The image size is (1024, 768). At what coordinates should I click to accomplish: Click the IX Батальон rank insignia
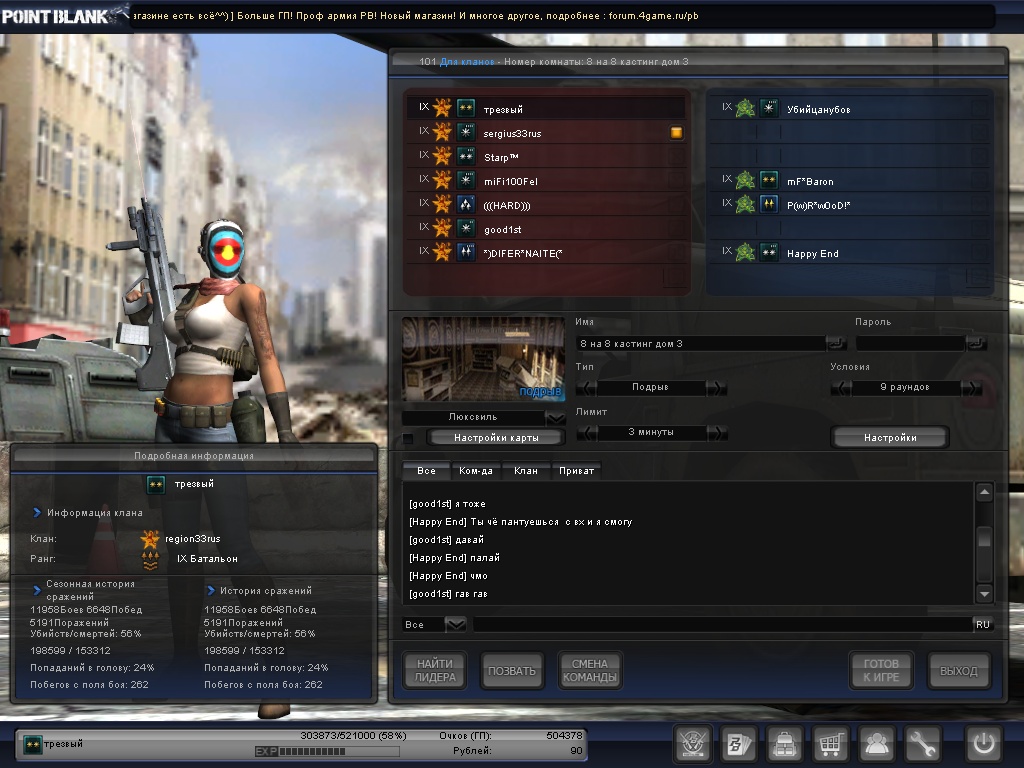coord(150,559)
